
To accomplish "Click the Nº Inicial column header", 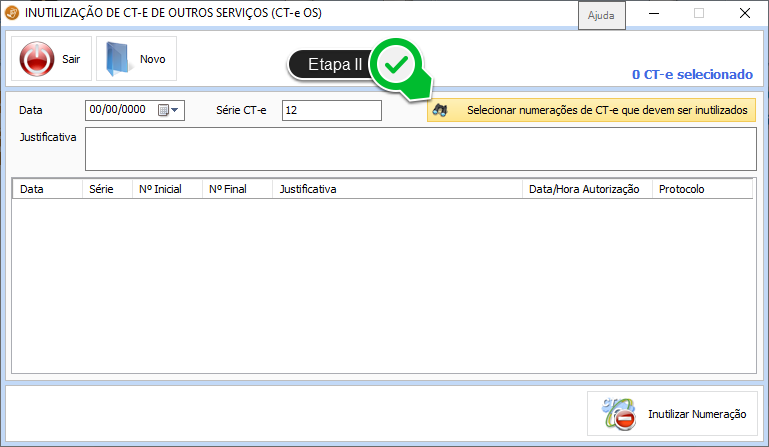I will coord(165,189).
